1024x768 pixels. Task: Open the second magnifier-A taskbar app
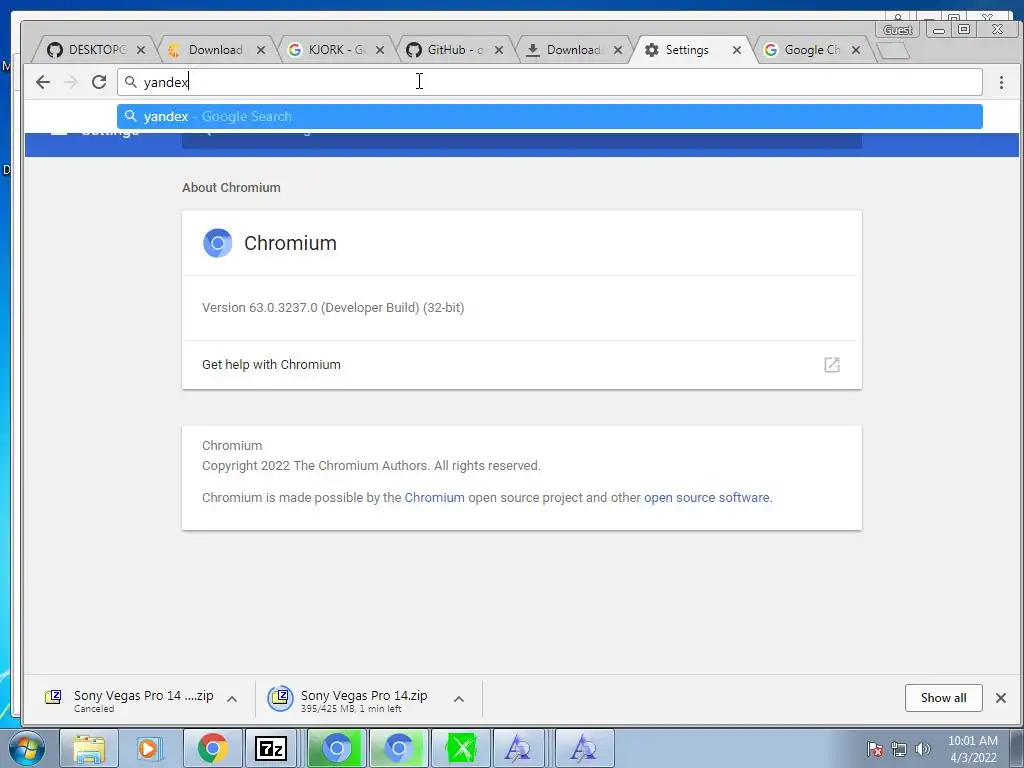coord(583,748)
